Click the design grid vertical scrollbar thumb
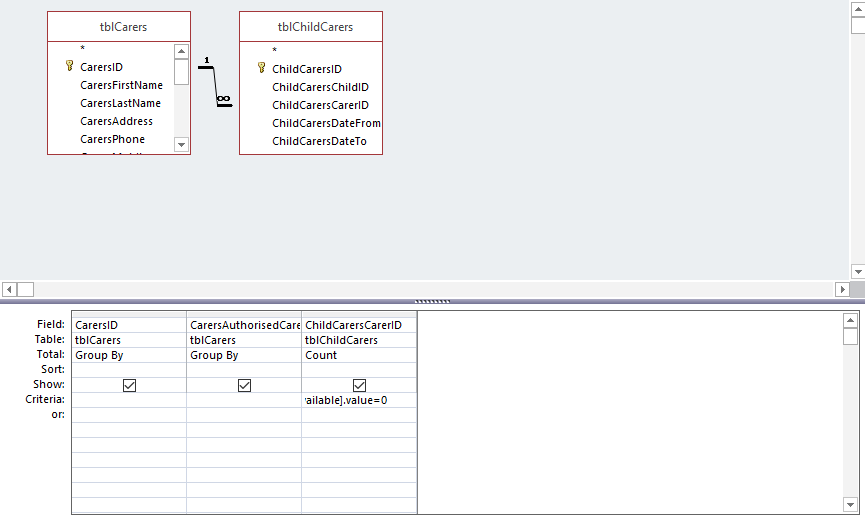 coord(850,336)
